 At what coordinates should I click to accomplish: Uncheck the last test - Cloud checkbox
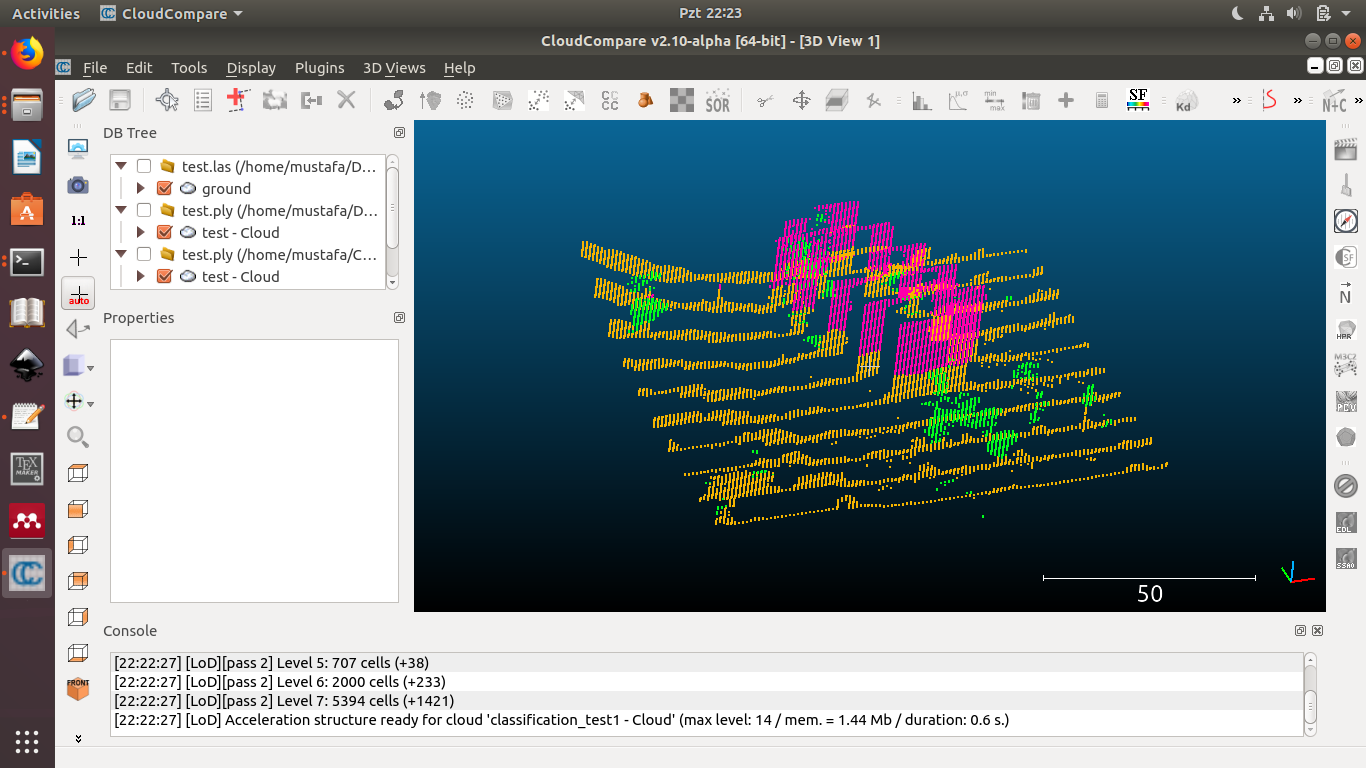click(x=165, y=277)
